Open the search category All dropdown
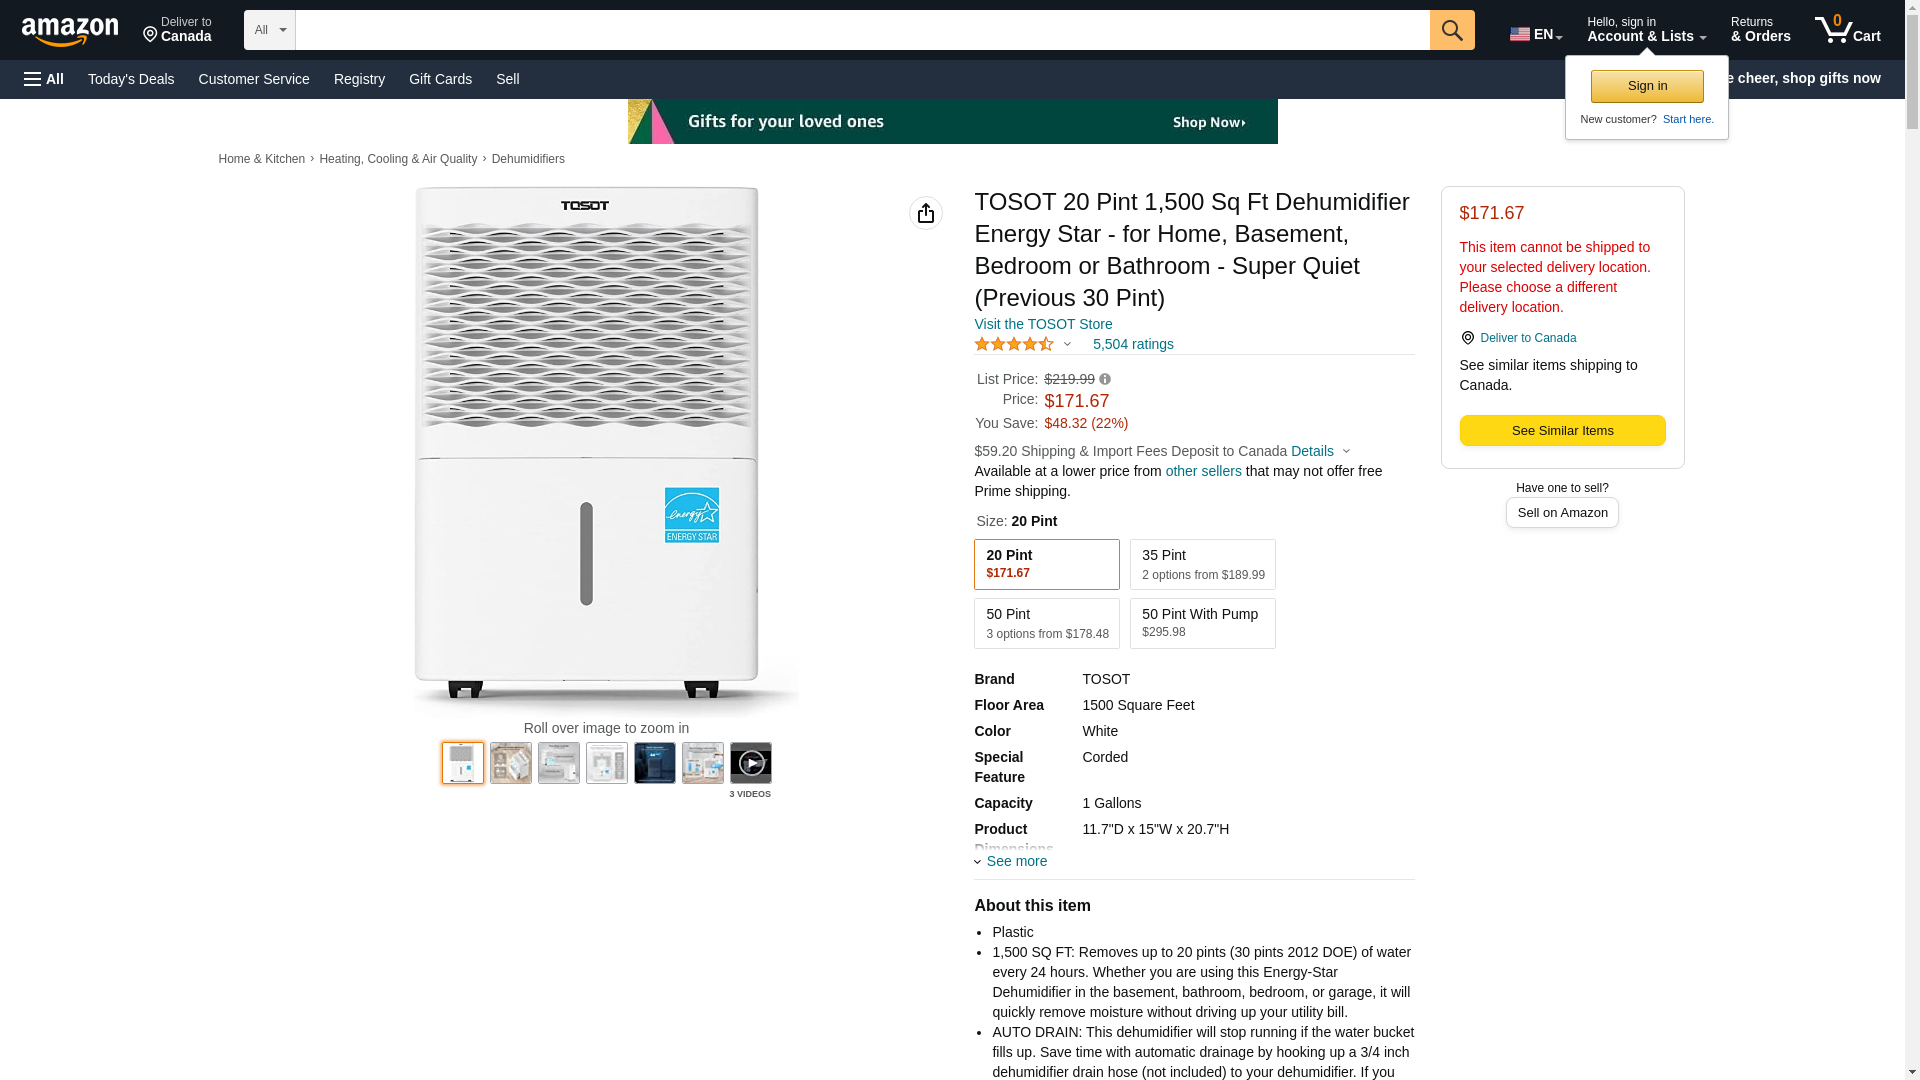 269,30
